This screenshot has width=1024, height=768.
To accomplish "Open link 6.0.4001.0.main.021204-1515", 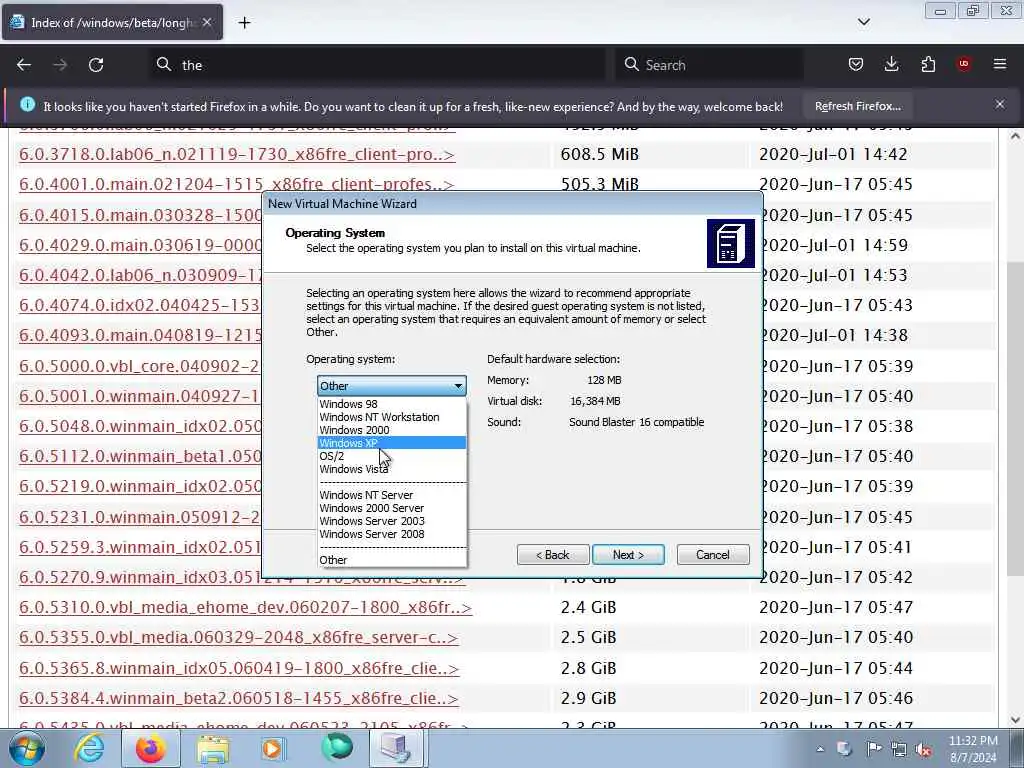I will click(236, 184).
